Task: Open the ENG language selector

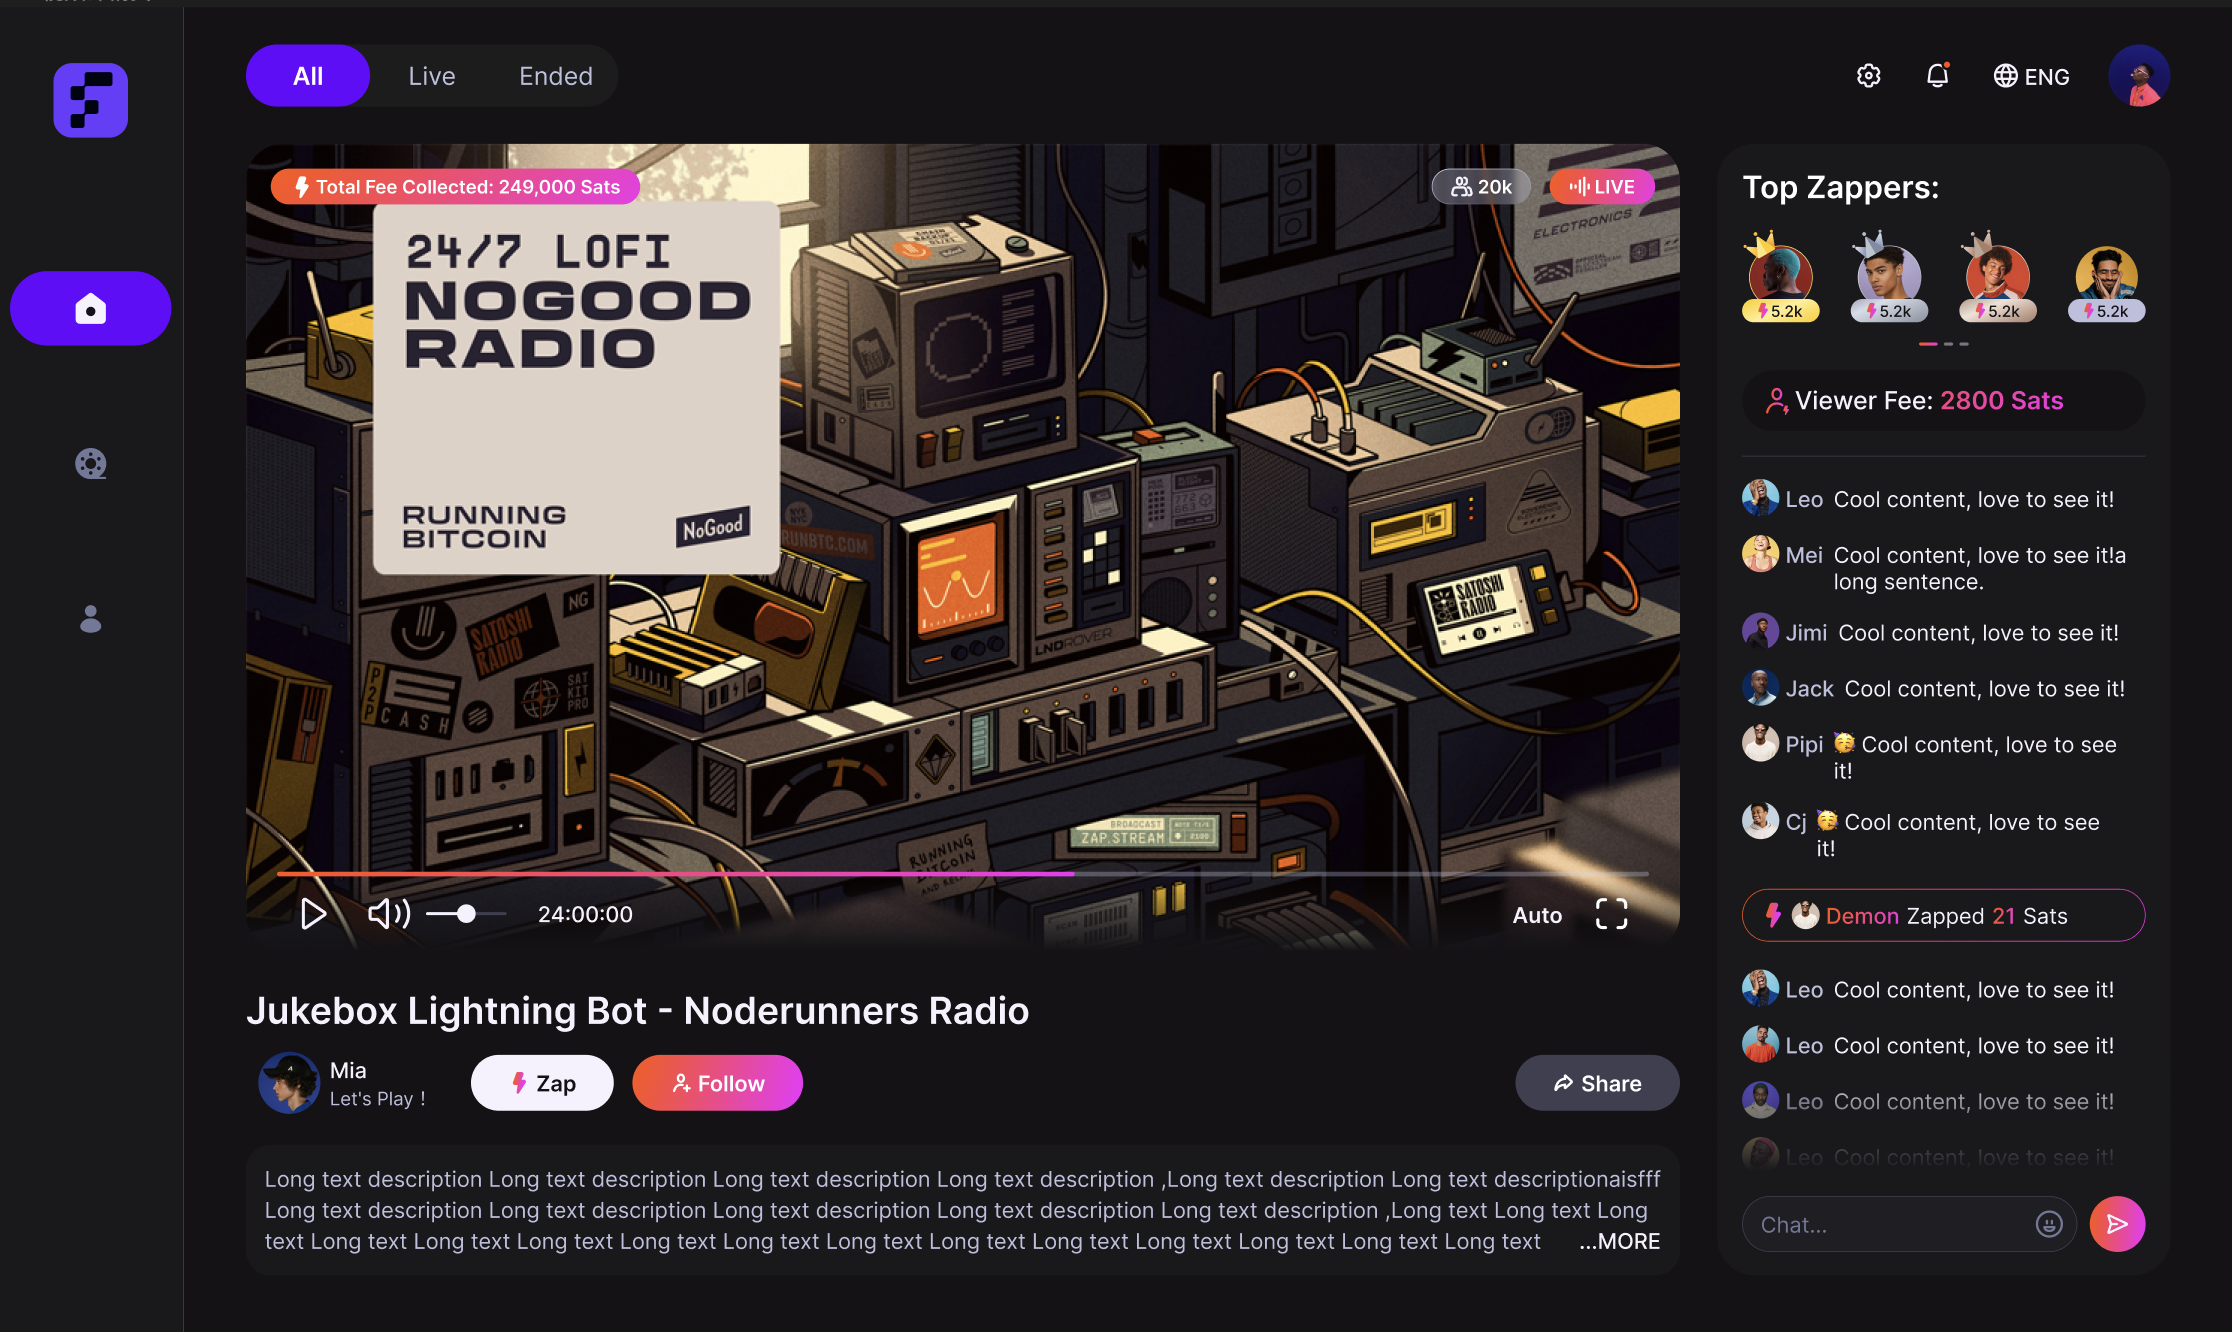Action: click(2031, 76)
